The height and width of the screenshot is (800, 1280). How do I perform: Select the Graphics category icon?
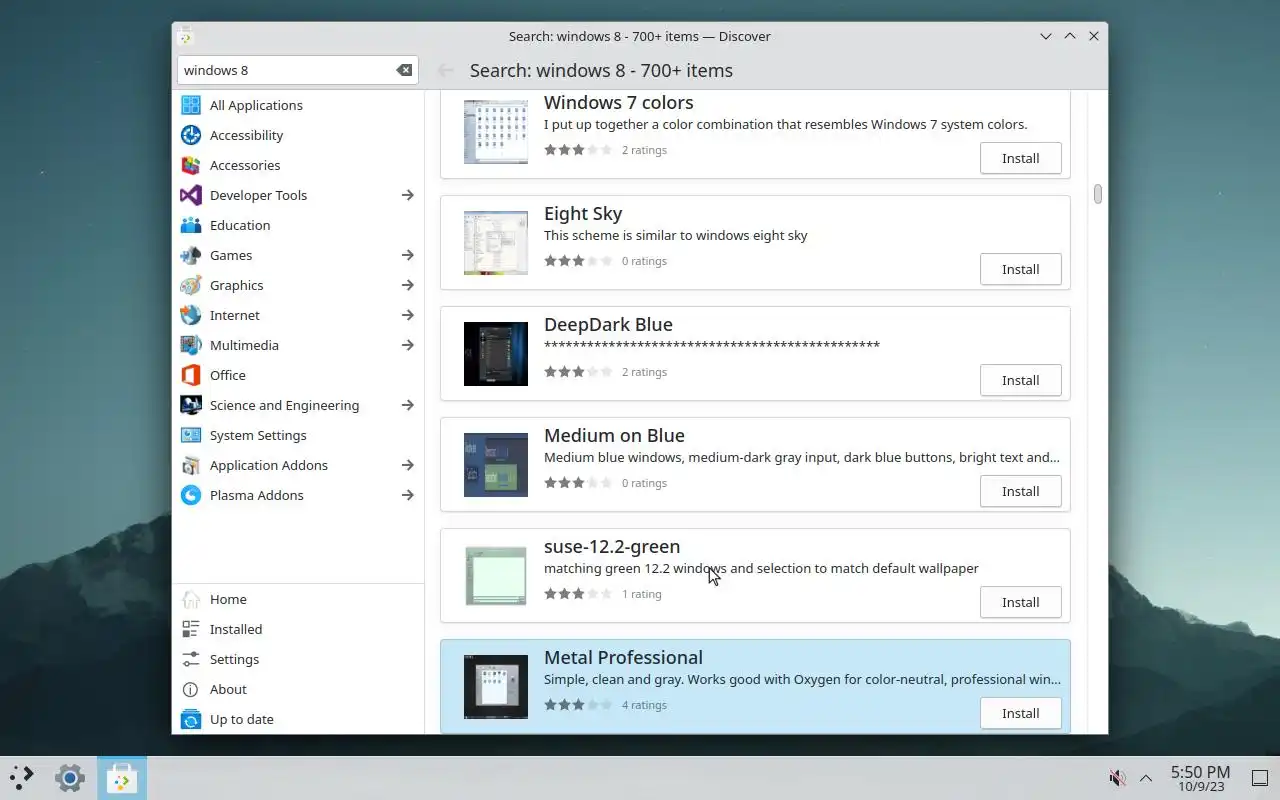coord(191,285)
